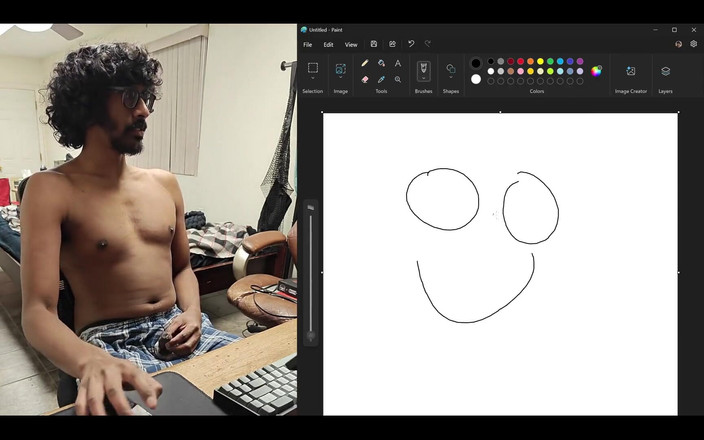Select the Pencil tool
The height and width of the screenshot is (440, 704).
(365, 63)
